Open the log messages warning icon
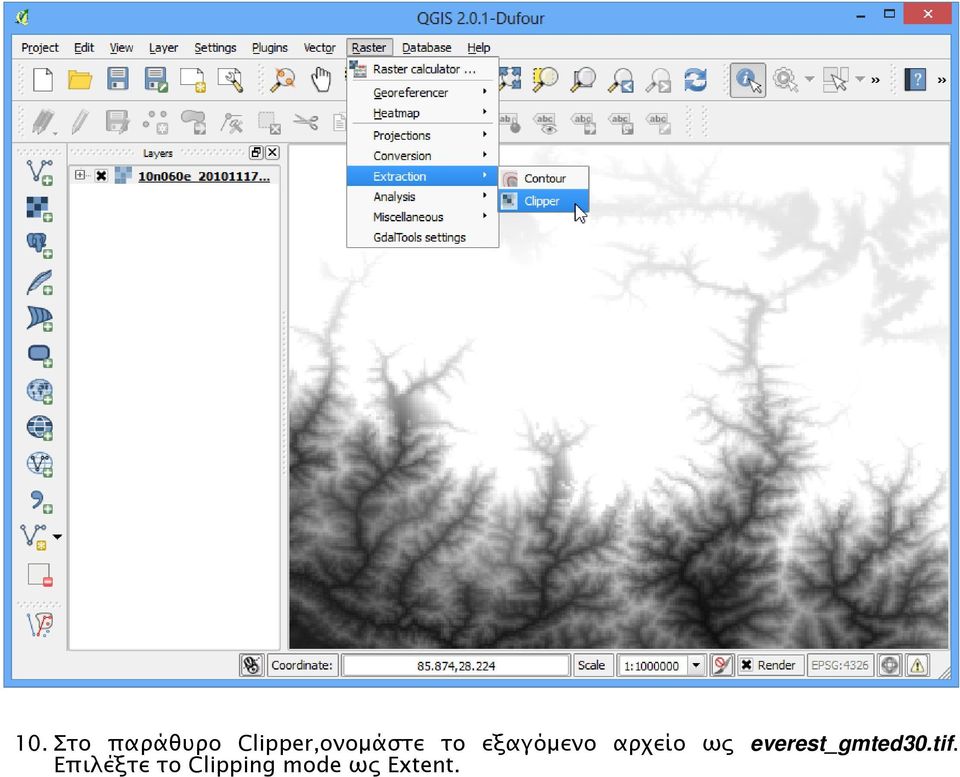 917,665
